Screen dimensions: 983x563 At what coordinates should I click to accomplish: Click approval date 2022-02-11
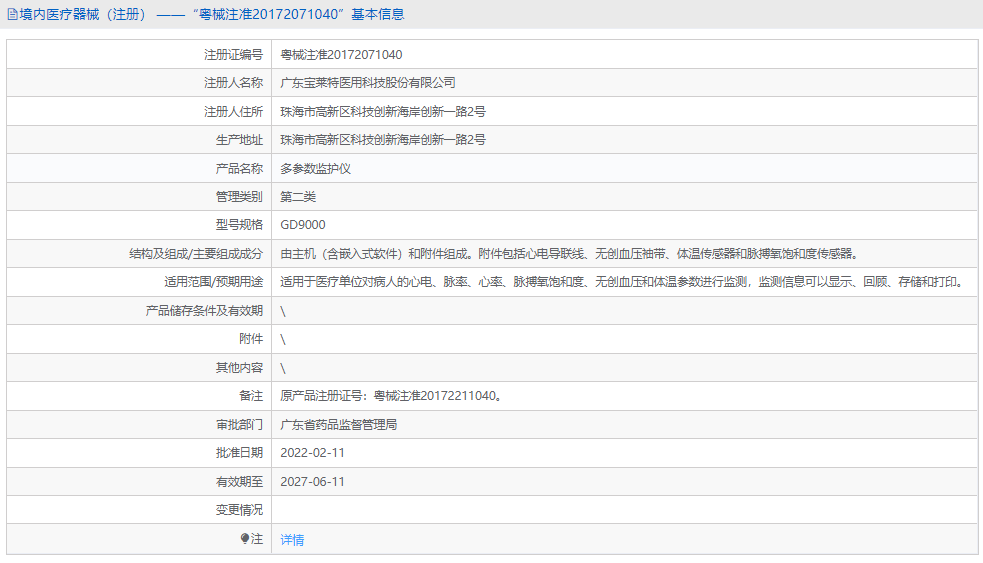pyautogui.click(x=312, y=453)
